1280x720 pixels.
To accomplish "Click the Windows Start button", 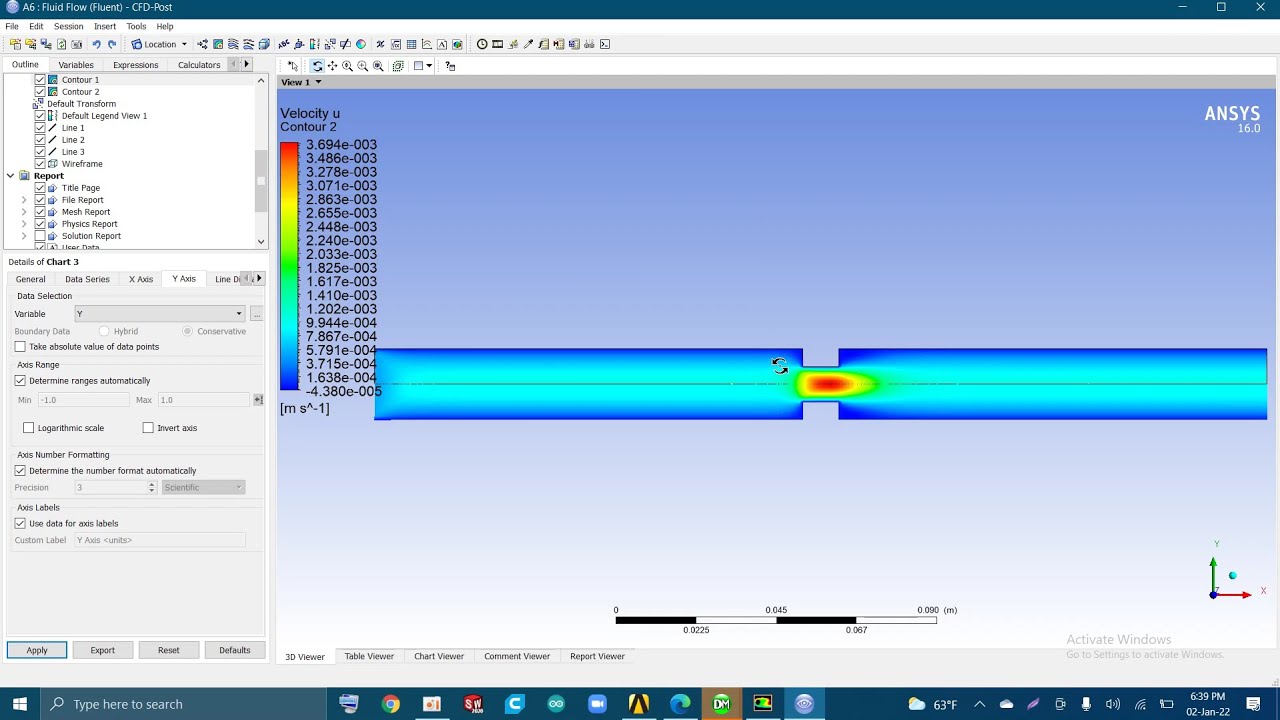I will tap(20, 704).
